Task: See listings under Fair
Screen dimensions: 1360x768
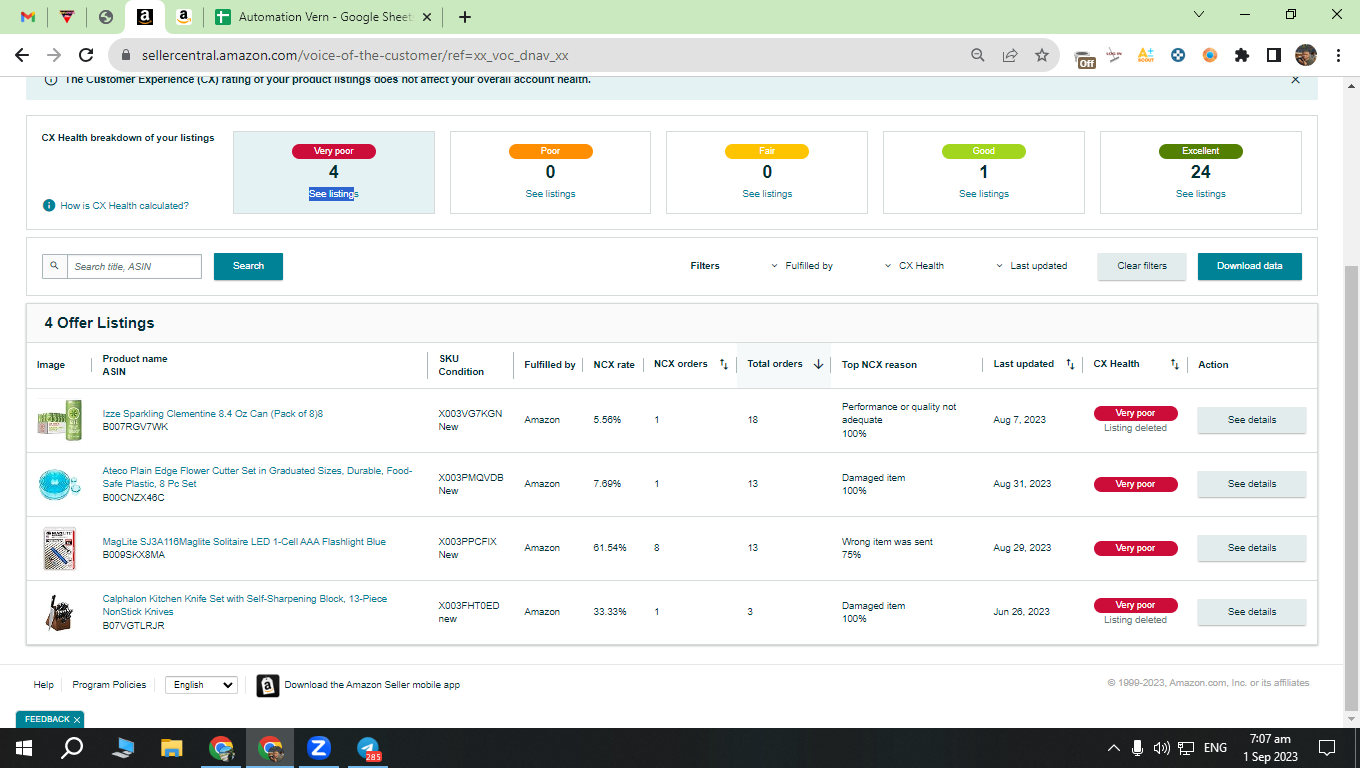Action: coord(767,194)
